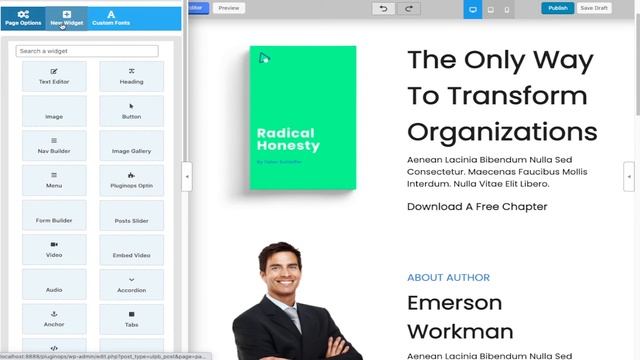Click the 'Download A Free Chapter' text

point(477,207)
